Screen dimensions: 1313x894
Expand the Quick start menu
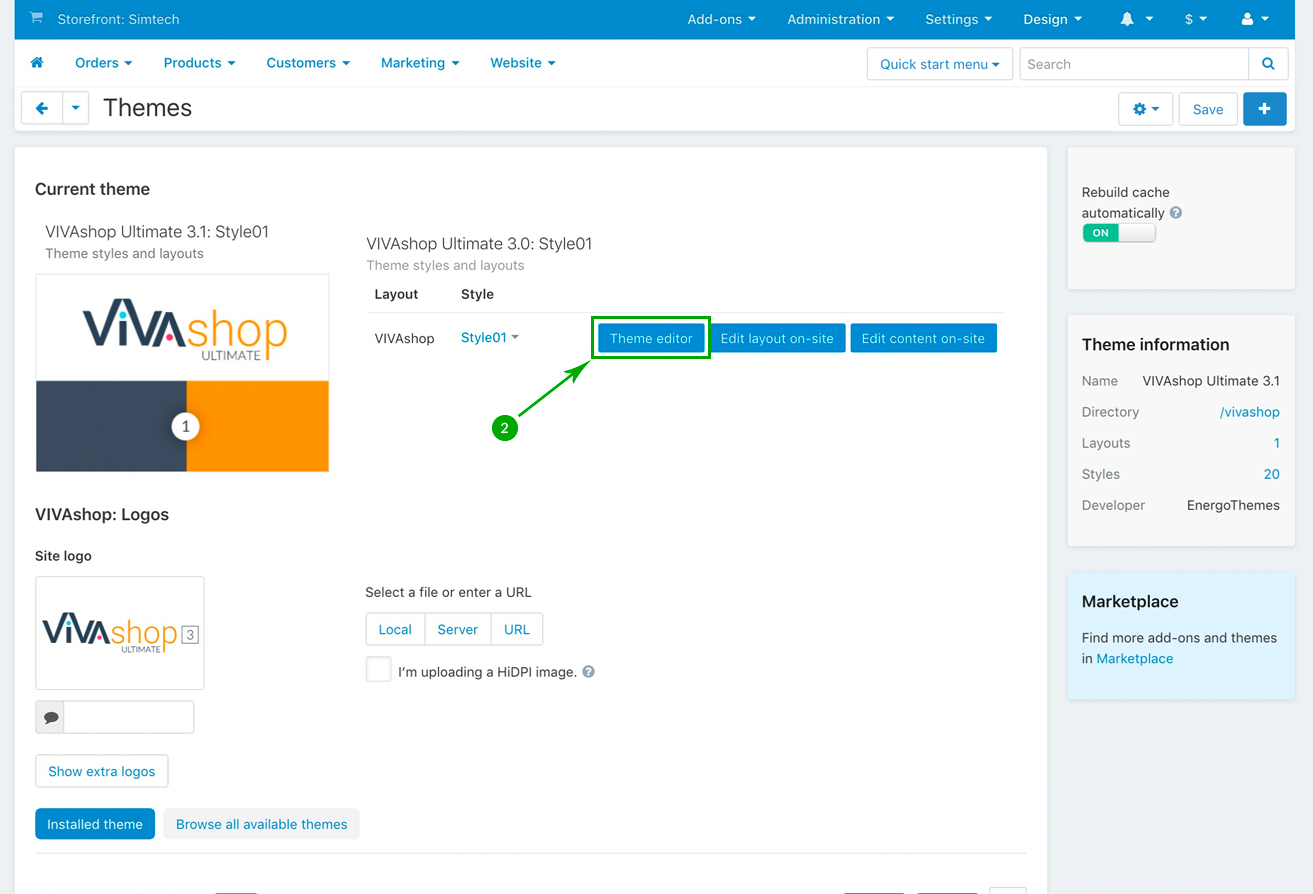tap(940, 64)
